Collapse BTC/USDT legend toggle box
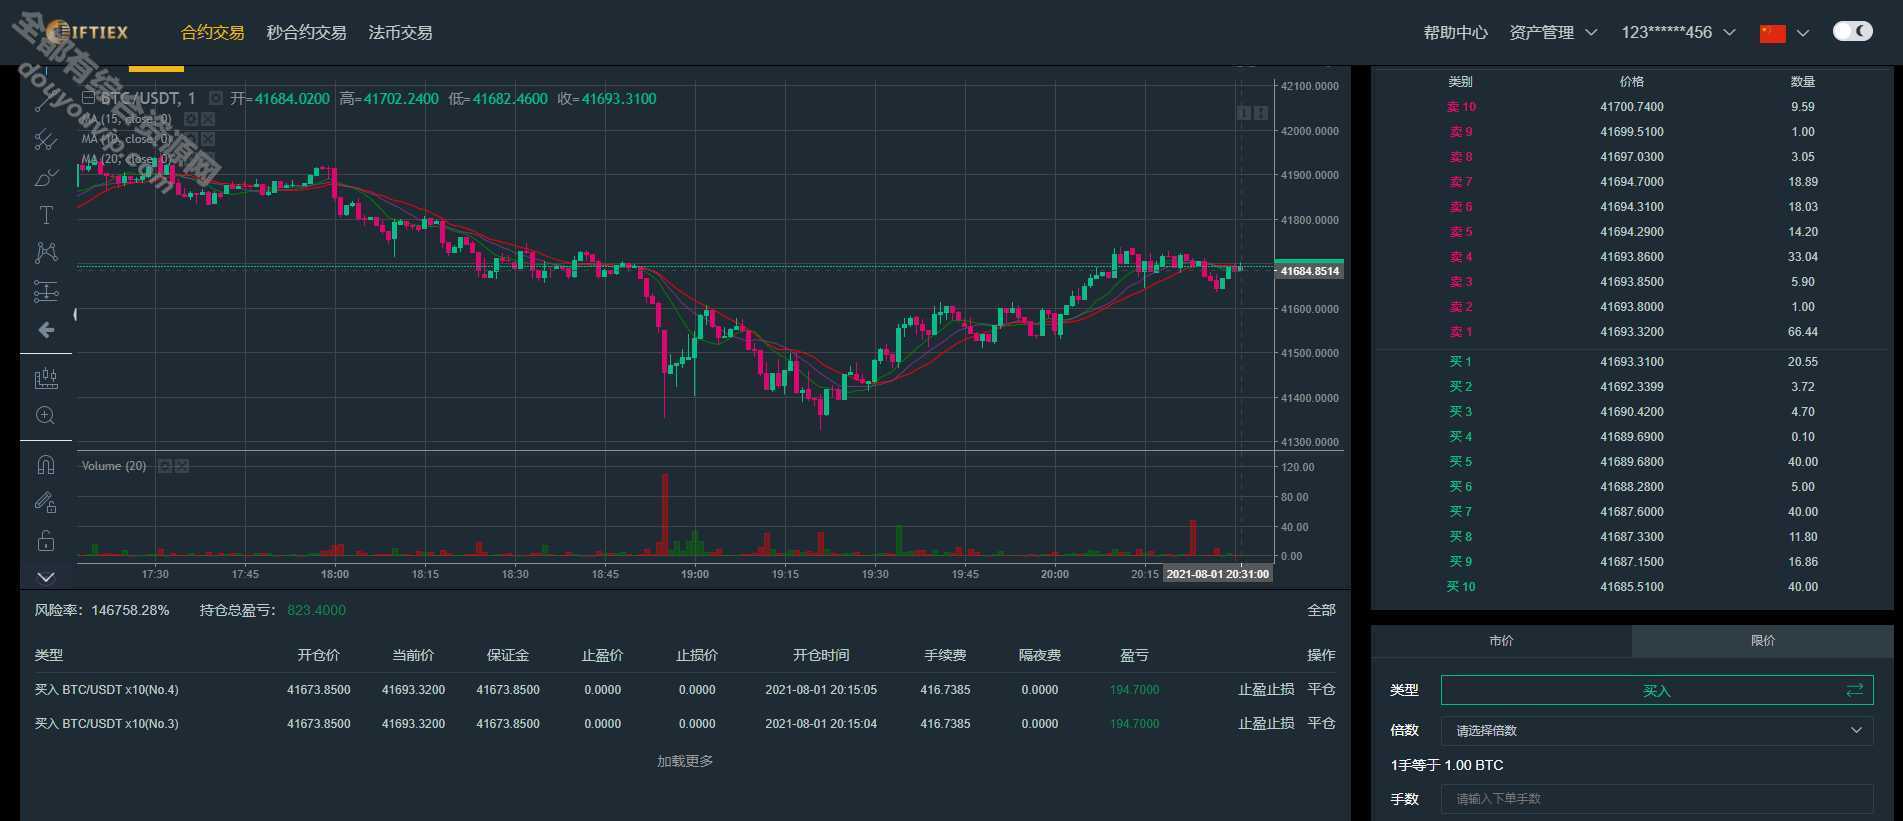This screenshot has width=1903, height=821. (x=88, y=98)
